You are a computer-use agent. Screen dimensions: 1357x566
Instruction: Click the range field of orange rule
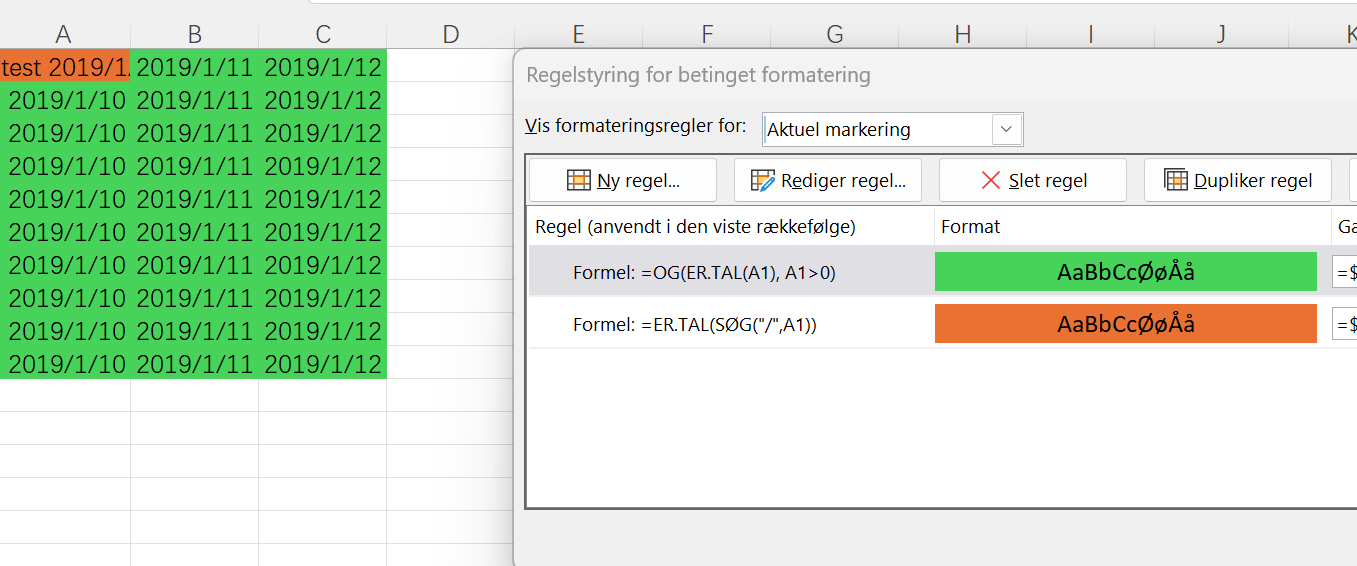[x=1345, y=324]
